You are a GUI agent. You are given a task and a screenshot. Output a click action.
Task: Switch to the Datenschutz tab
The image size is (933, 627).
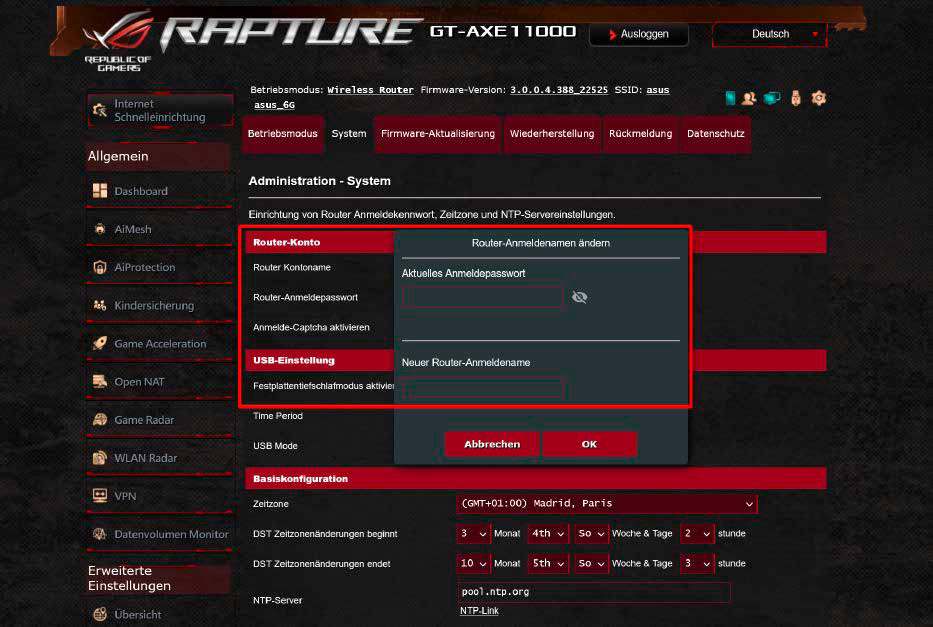click(x=716, y=134)
